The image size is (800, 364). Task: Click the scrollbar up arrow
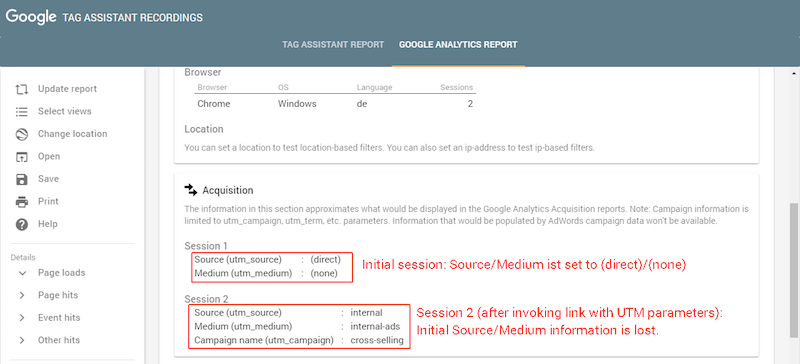[x=794, y=73]
